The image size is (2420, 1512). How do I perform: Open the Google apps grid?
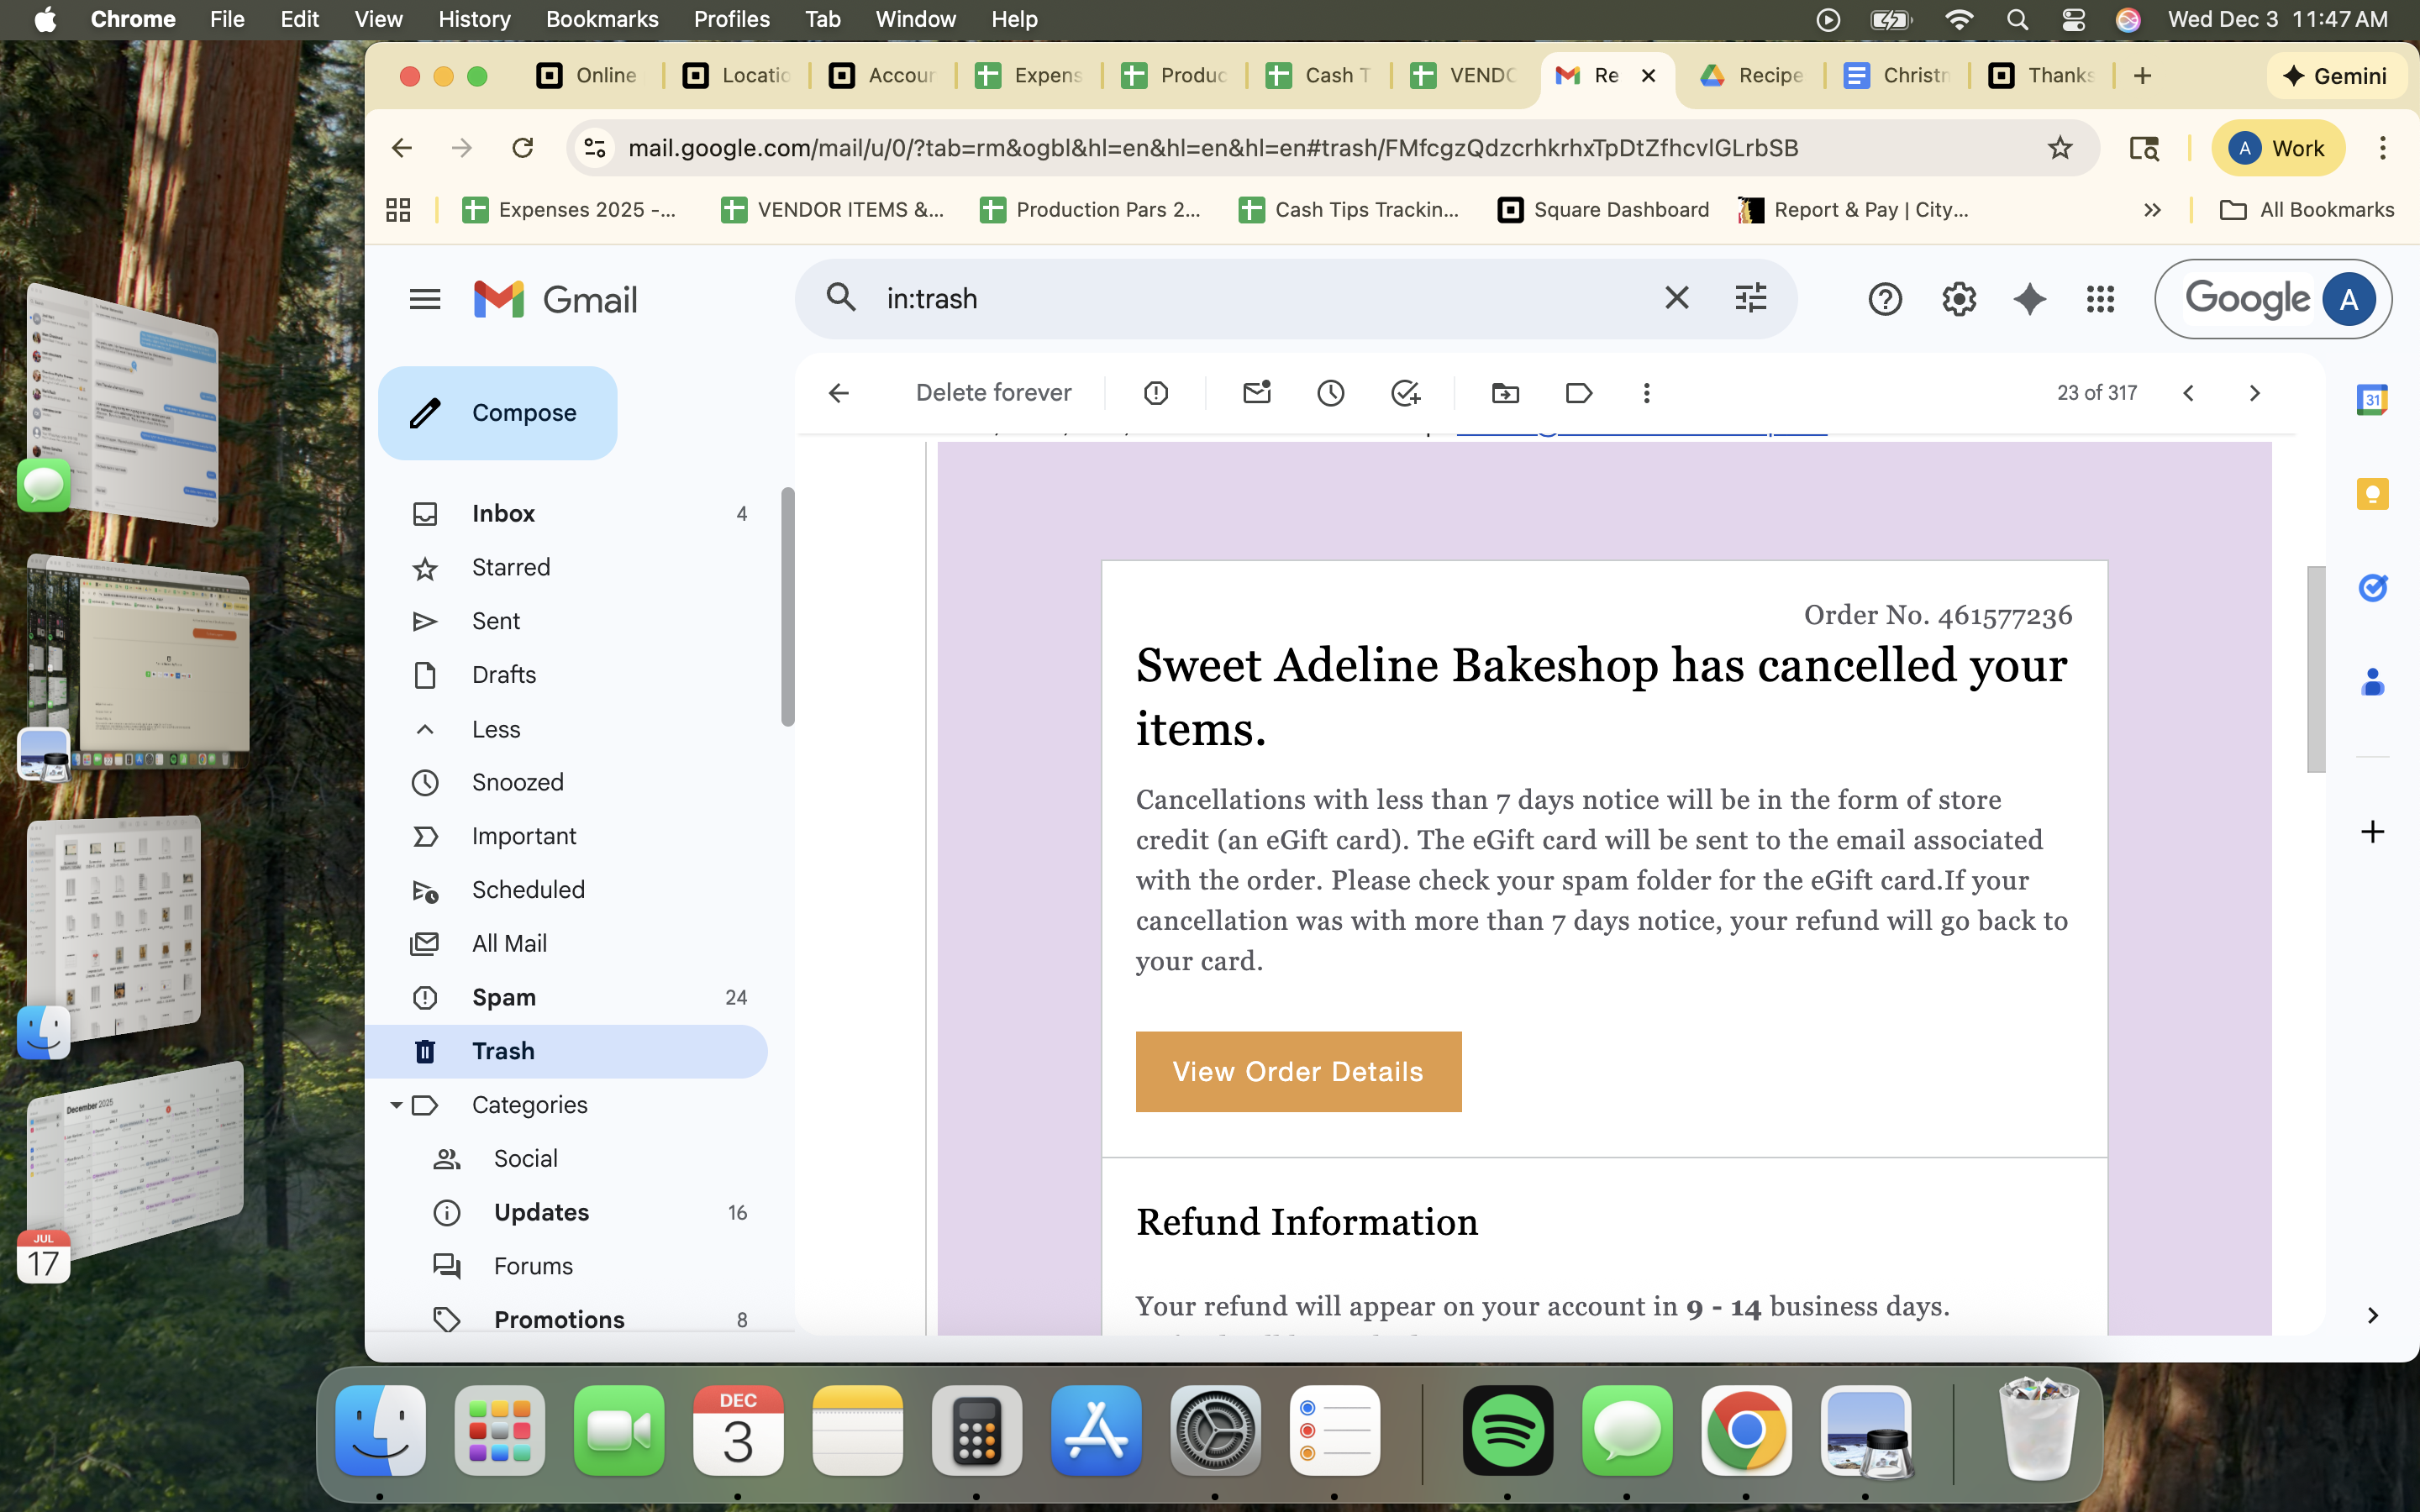point(2100,299)
